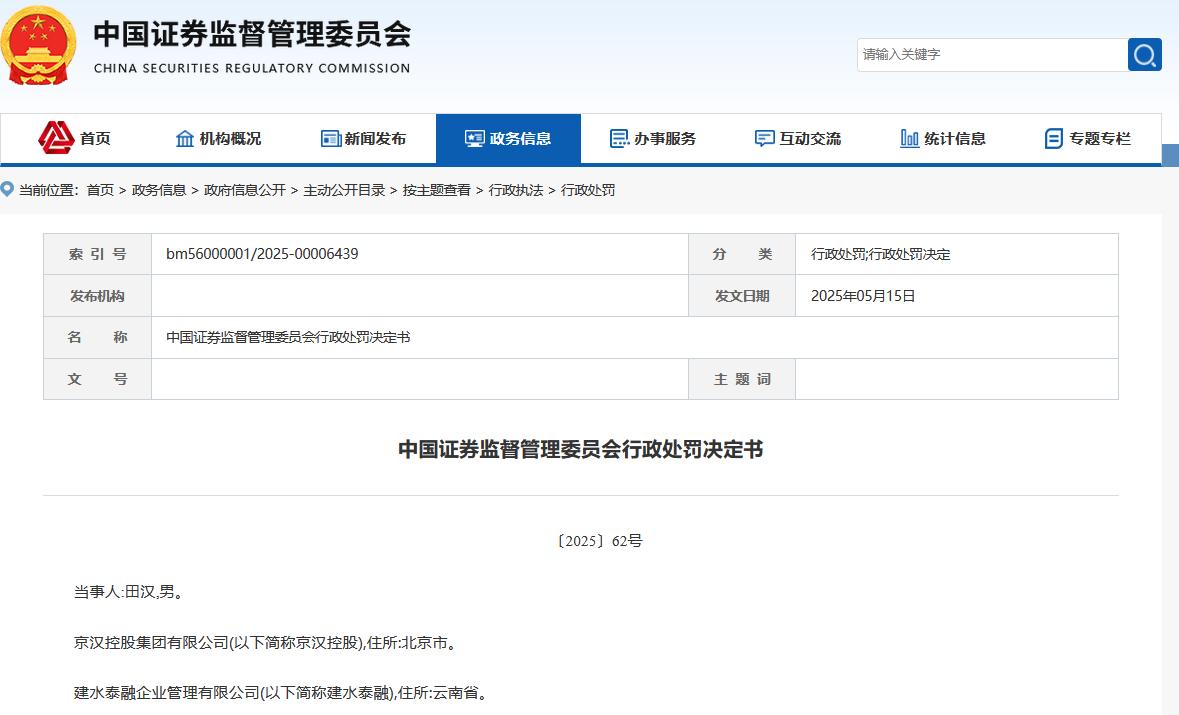
Task: Focus the 请输入关键字 search field
Action: coord(993,55)
